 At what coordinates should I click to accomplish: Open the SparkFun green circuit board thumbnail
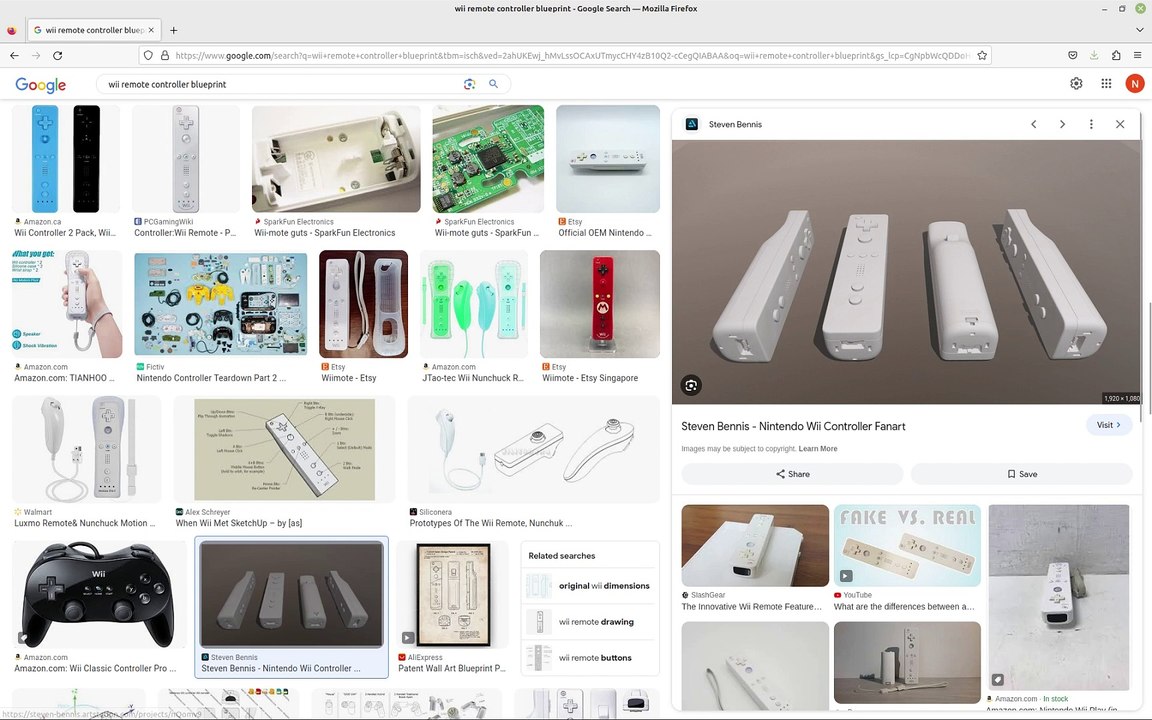click(x=489, y=159)
